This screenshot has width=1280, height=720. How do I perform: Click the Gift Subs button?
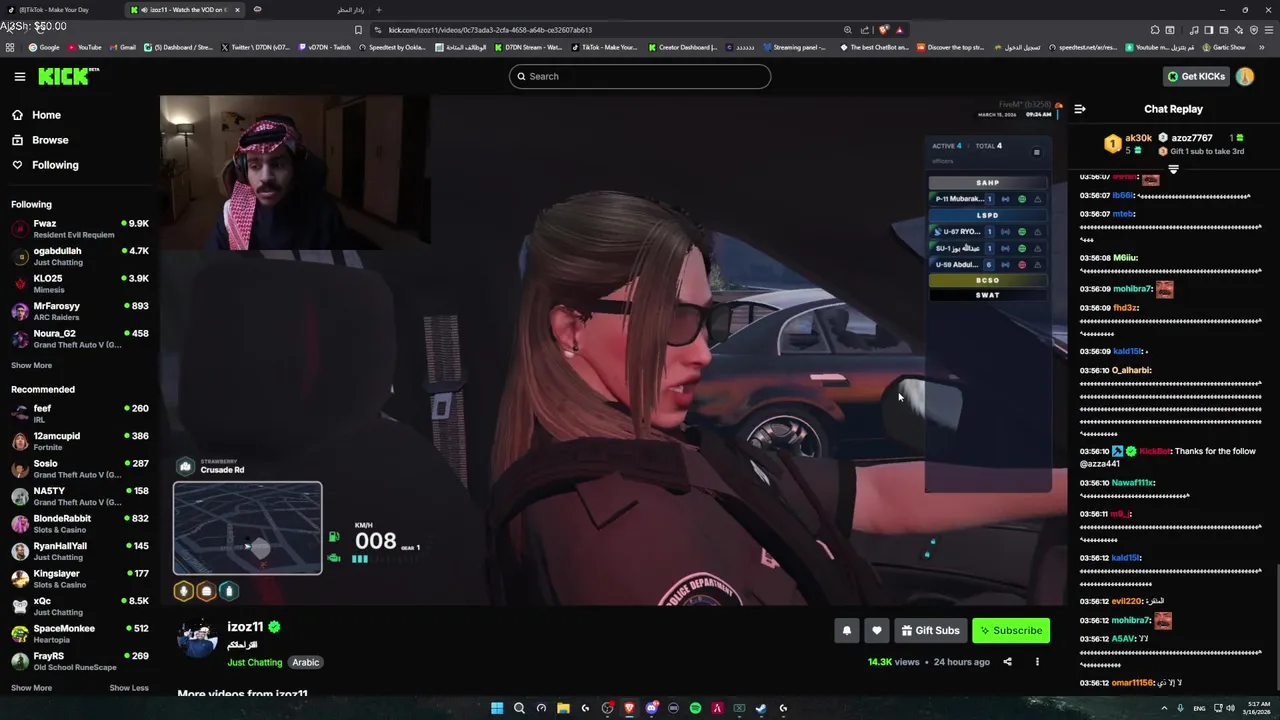[930, 630]
